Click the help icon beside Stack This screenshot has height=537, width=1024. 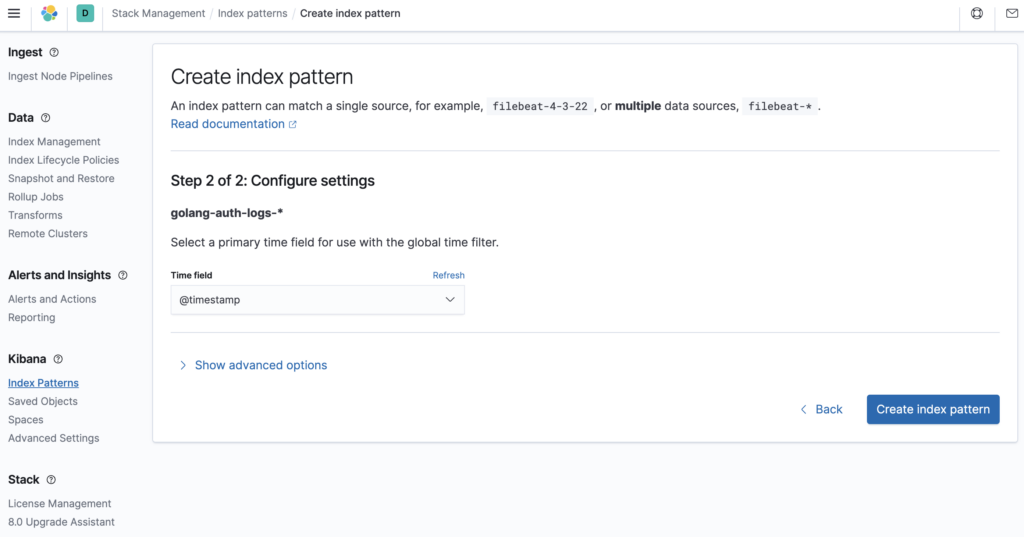(51, 480)
